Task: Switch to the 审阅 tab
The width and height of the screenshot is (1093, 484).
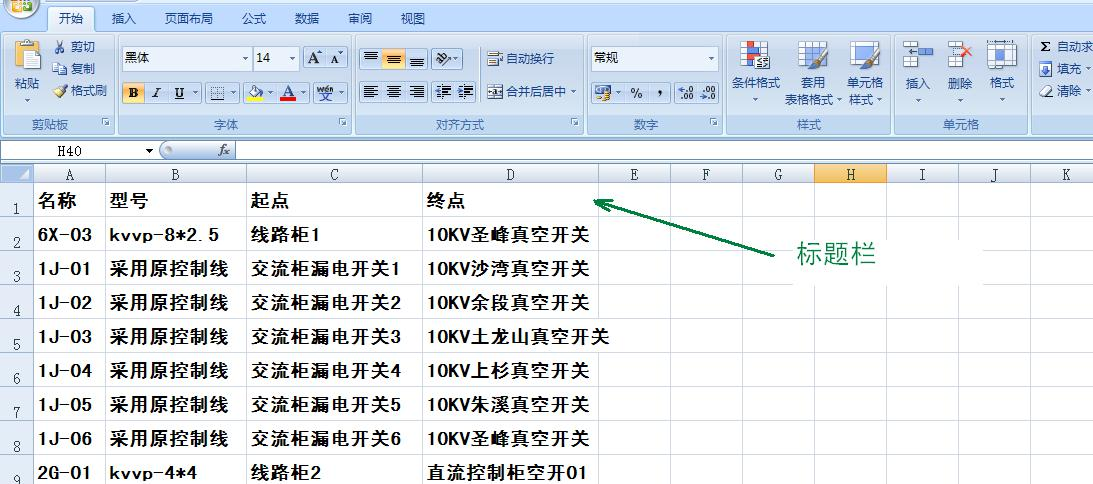Action: [360, 19]
